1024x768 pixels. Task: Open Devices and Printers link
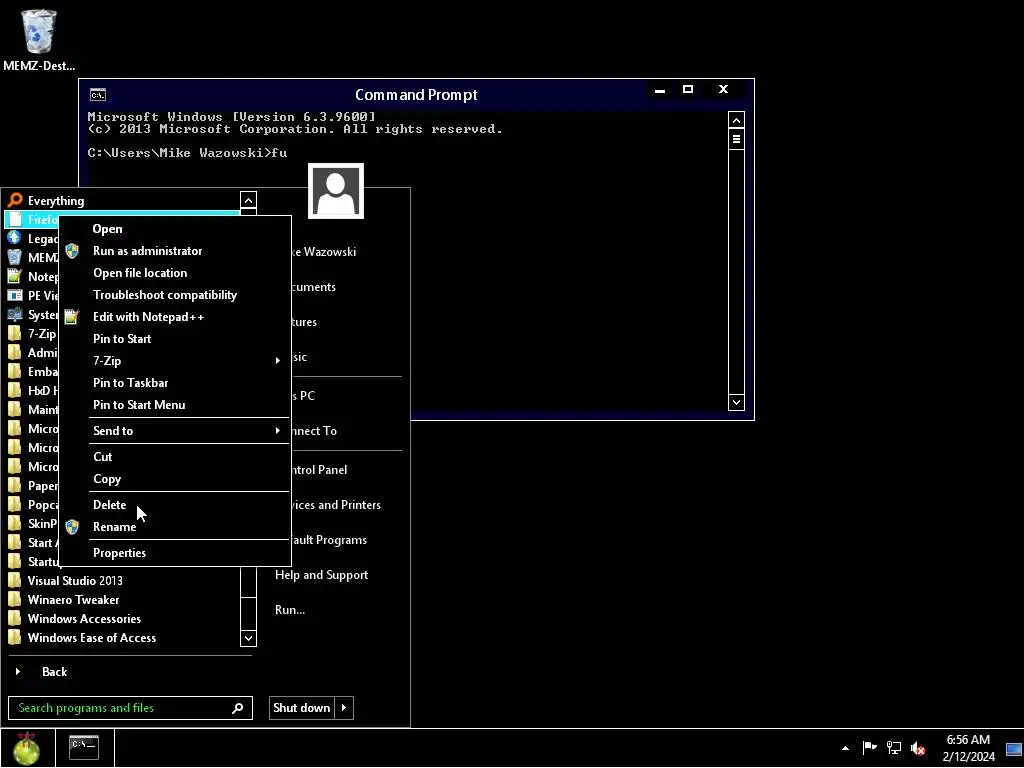coord(336,505)
